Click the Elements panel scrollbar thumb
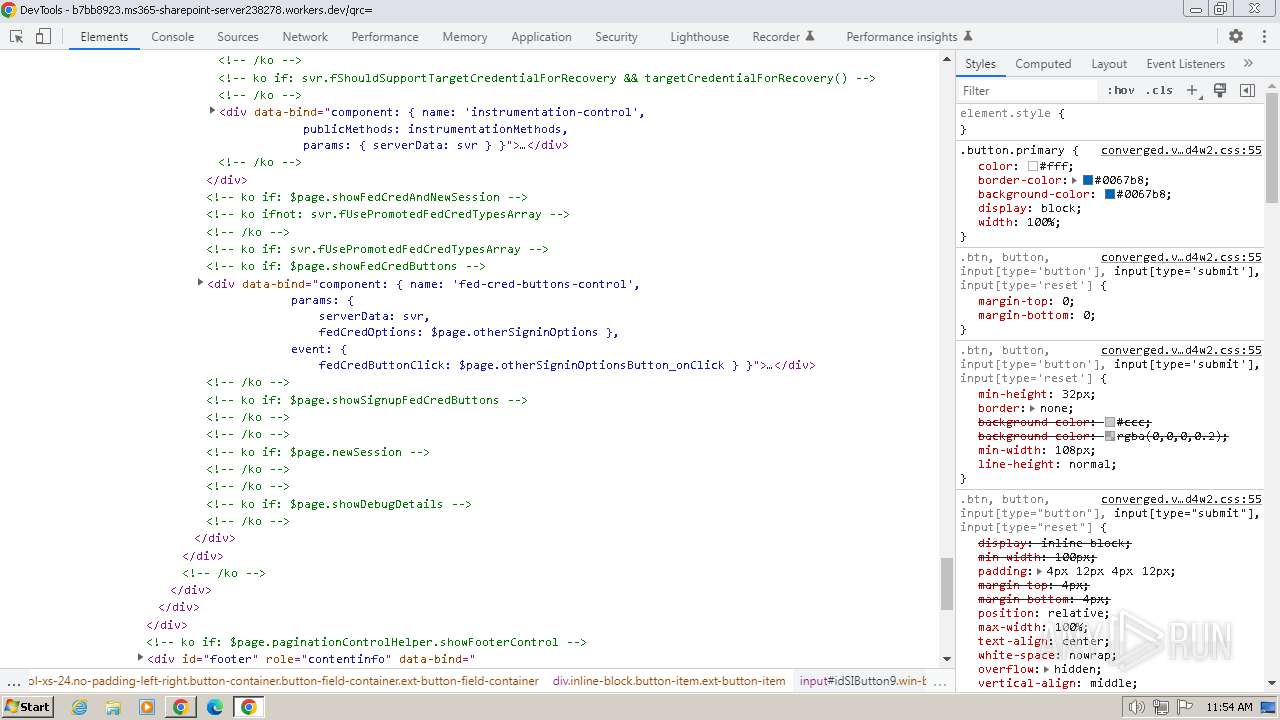Image resolution: width=1280 pixels, height=720 pixels. click(947, 584)
